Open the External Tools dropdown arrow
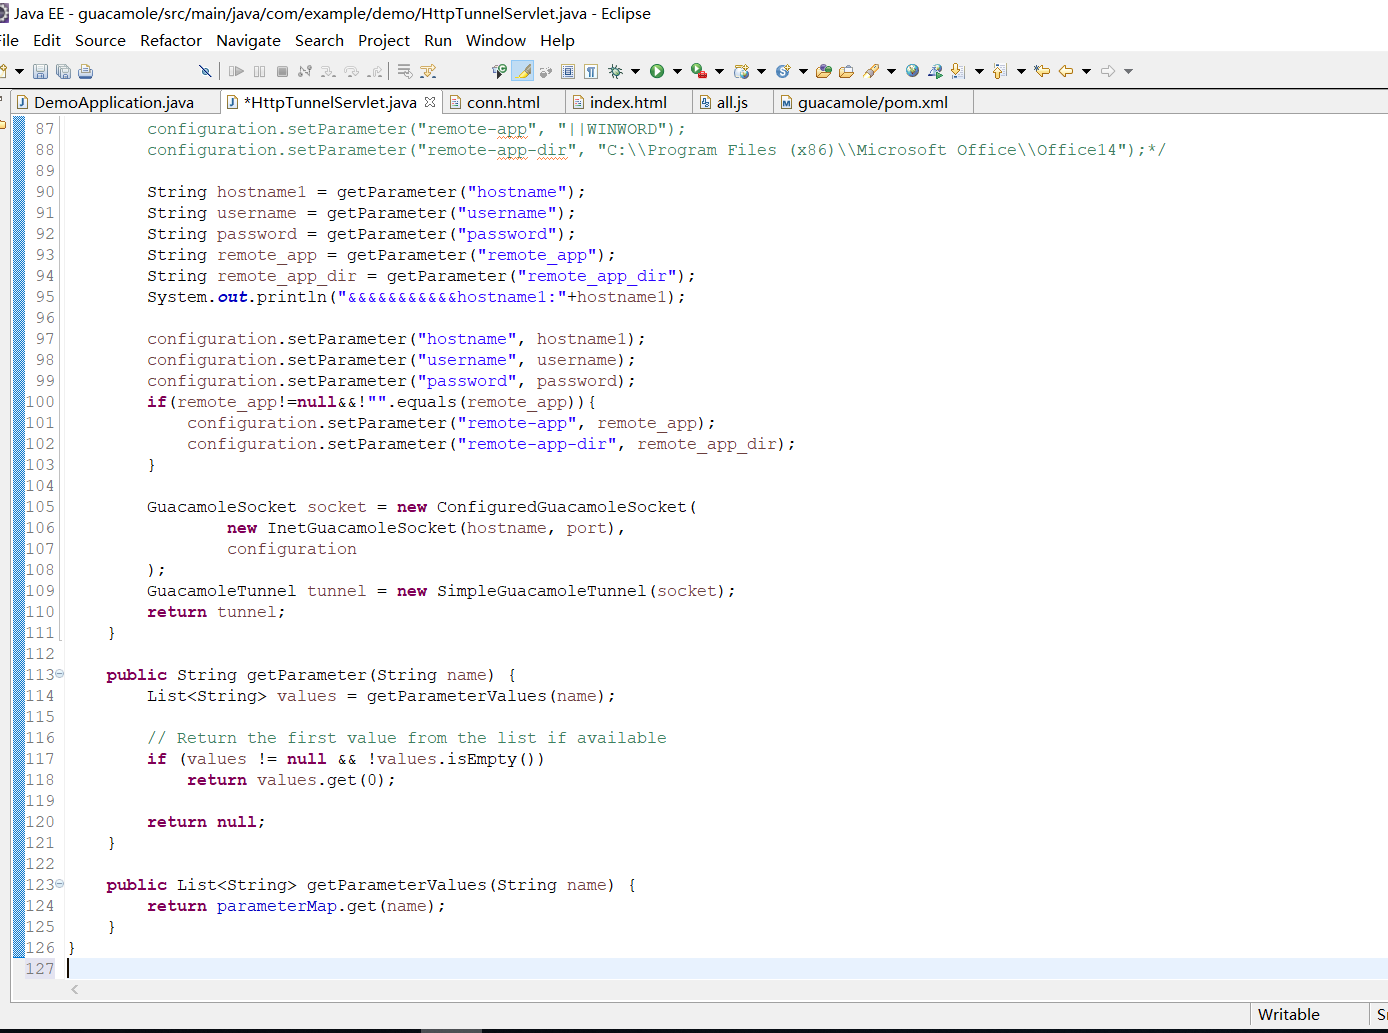Image resolution: width=1388 pixels, height=1033 pixels. click(719, 71)
